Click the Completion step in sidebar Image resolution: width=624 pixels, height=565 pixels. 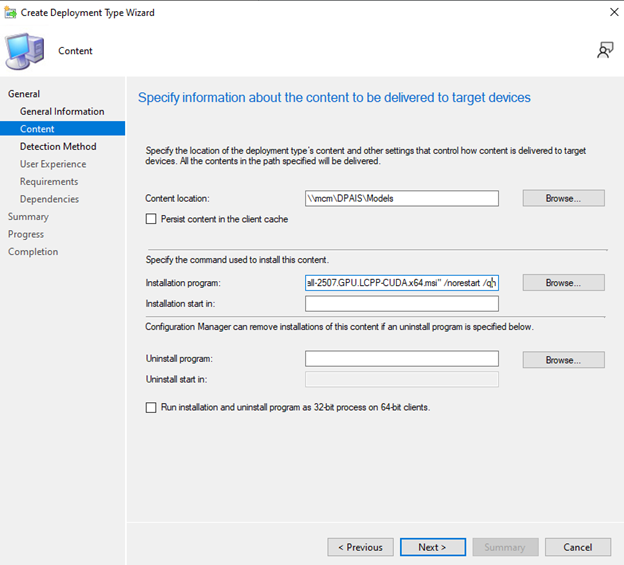(x=33, y=252)
